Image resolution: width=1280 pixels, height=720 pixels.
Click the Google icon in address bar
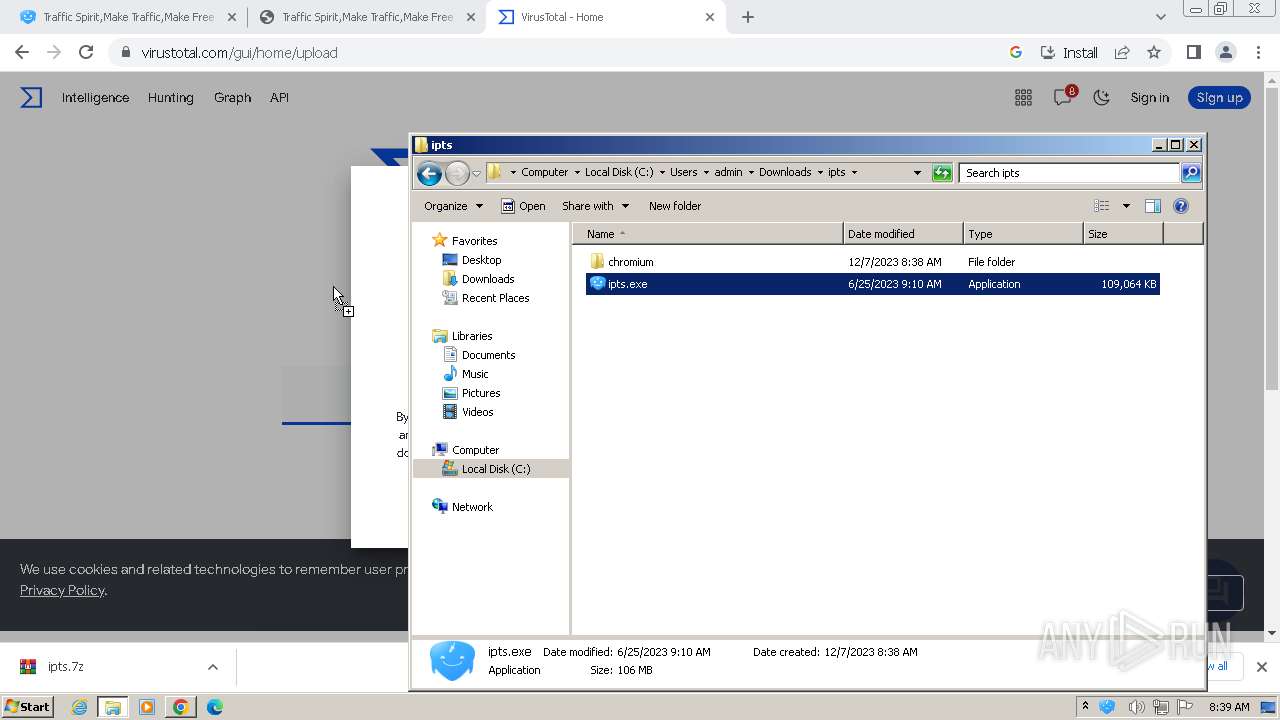pos(1016,52)
